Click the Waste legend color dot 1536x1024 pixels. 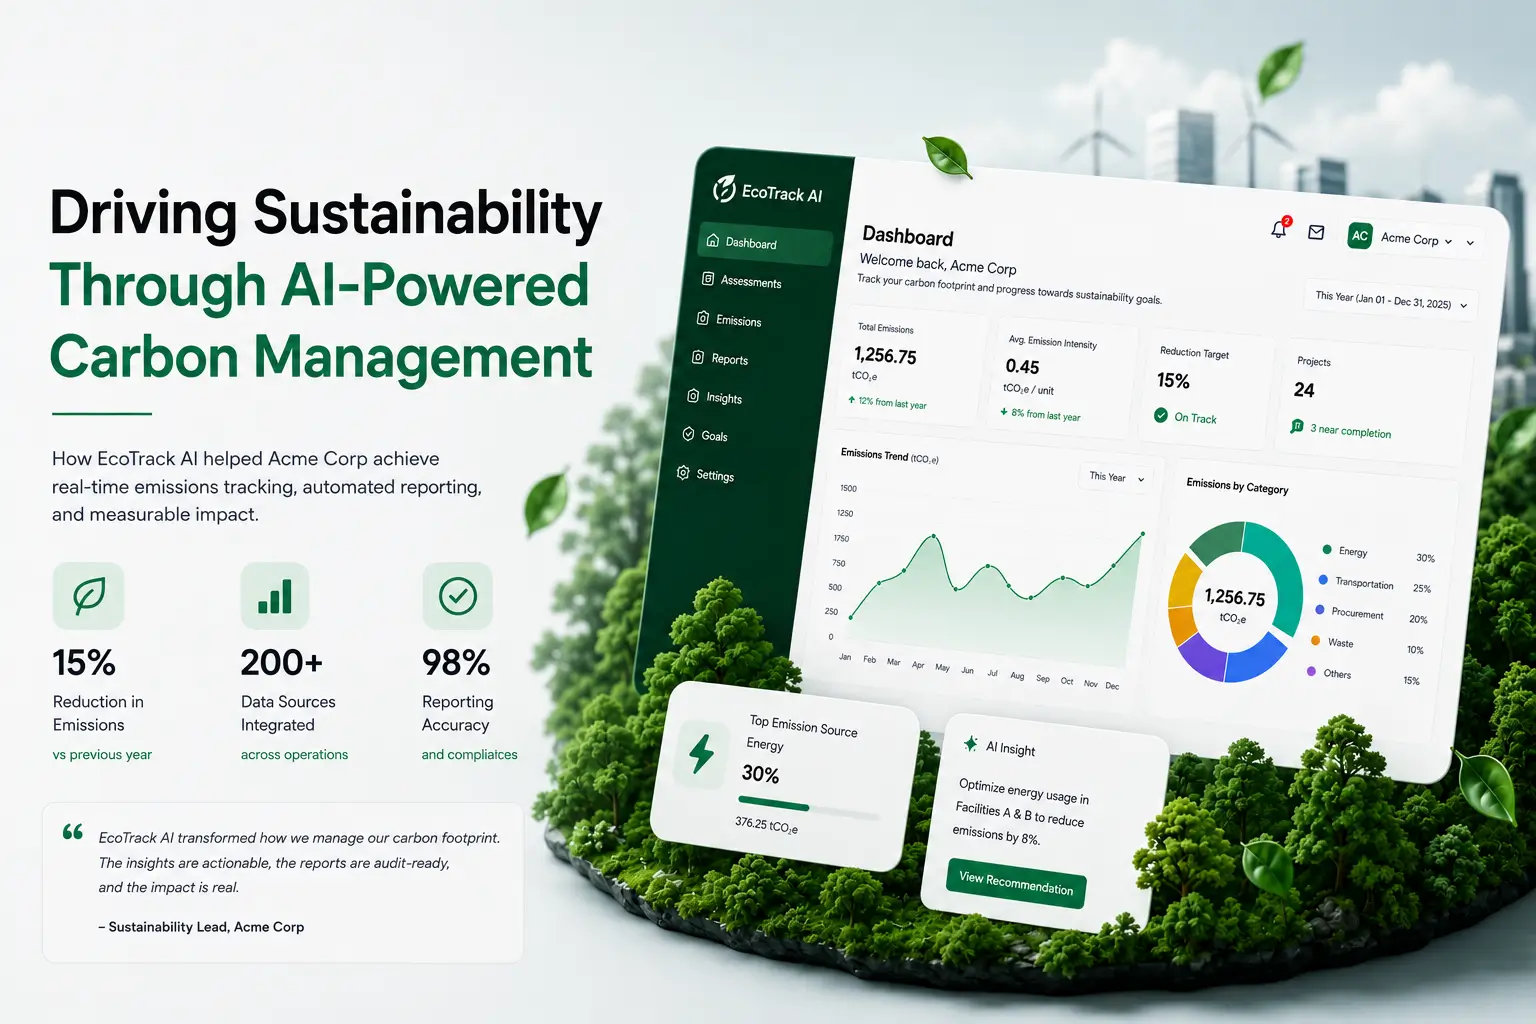[x=1316, y=640]
